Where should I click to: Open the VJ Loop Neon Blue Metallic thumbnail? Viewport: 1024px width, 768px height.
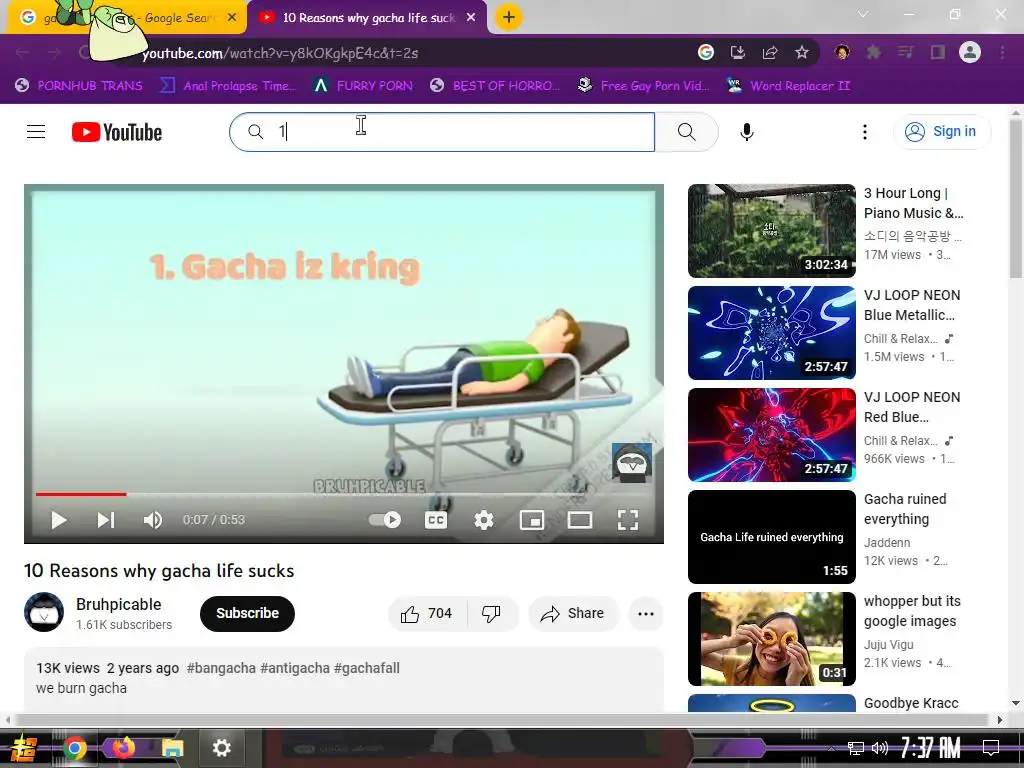(x=771, y=332)
